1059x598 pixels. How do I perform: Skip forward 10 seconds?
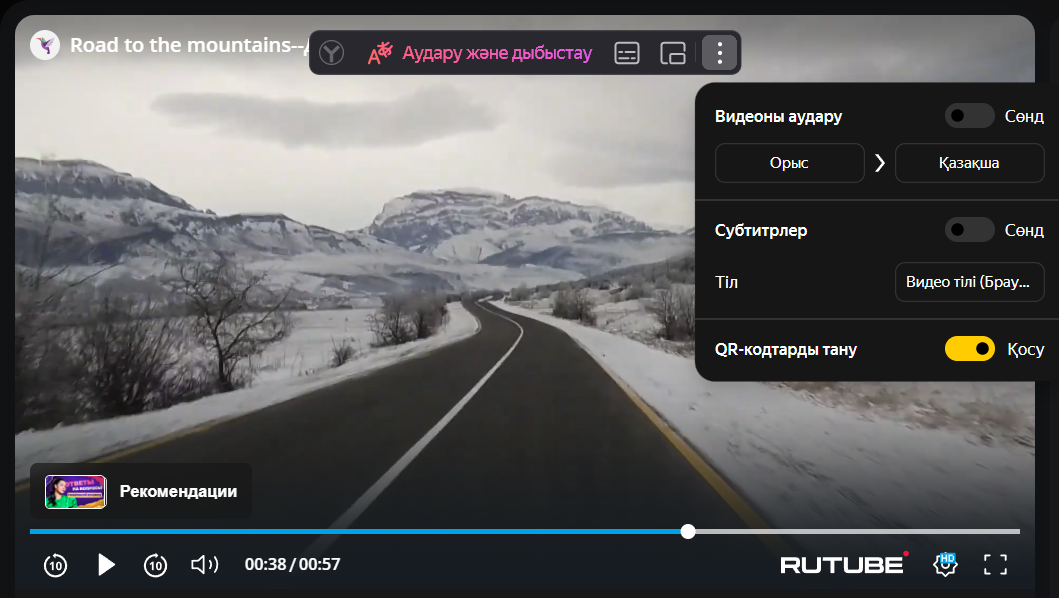pos(155,565)
